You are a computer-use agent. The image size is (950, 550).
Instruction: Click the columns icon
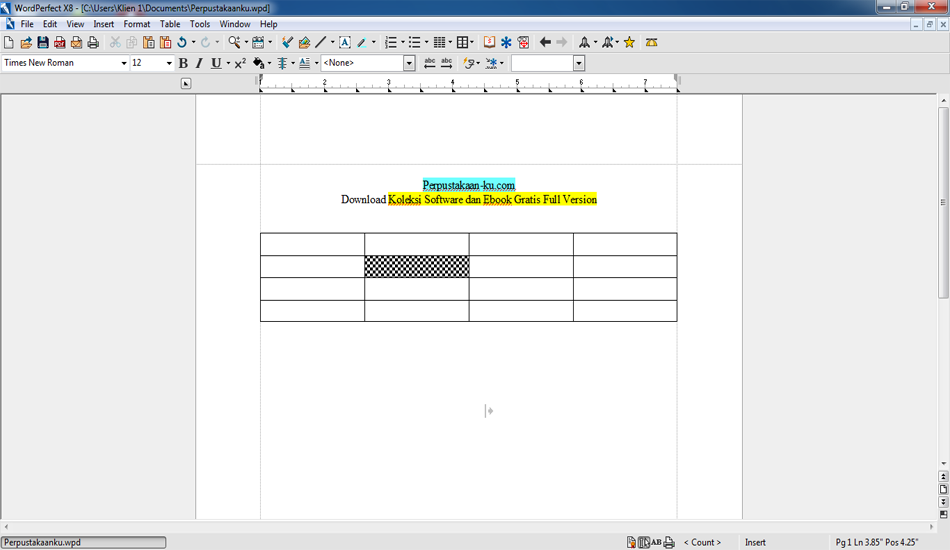[x=439, y=42]
